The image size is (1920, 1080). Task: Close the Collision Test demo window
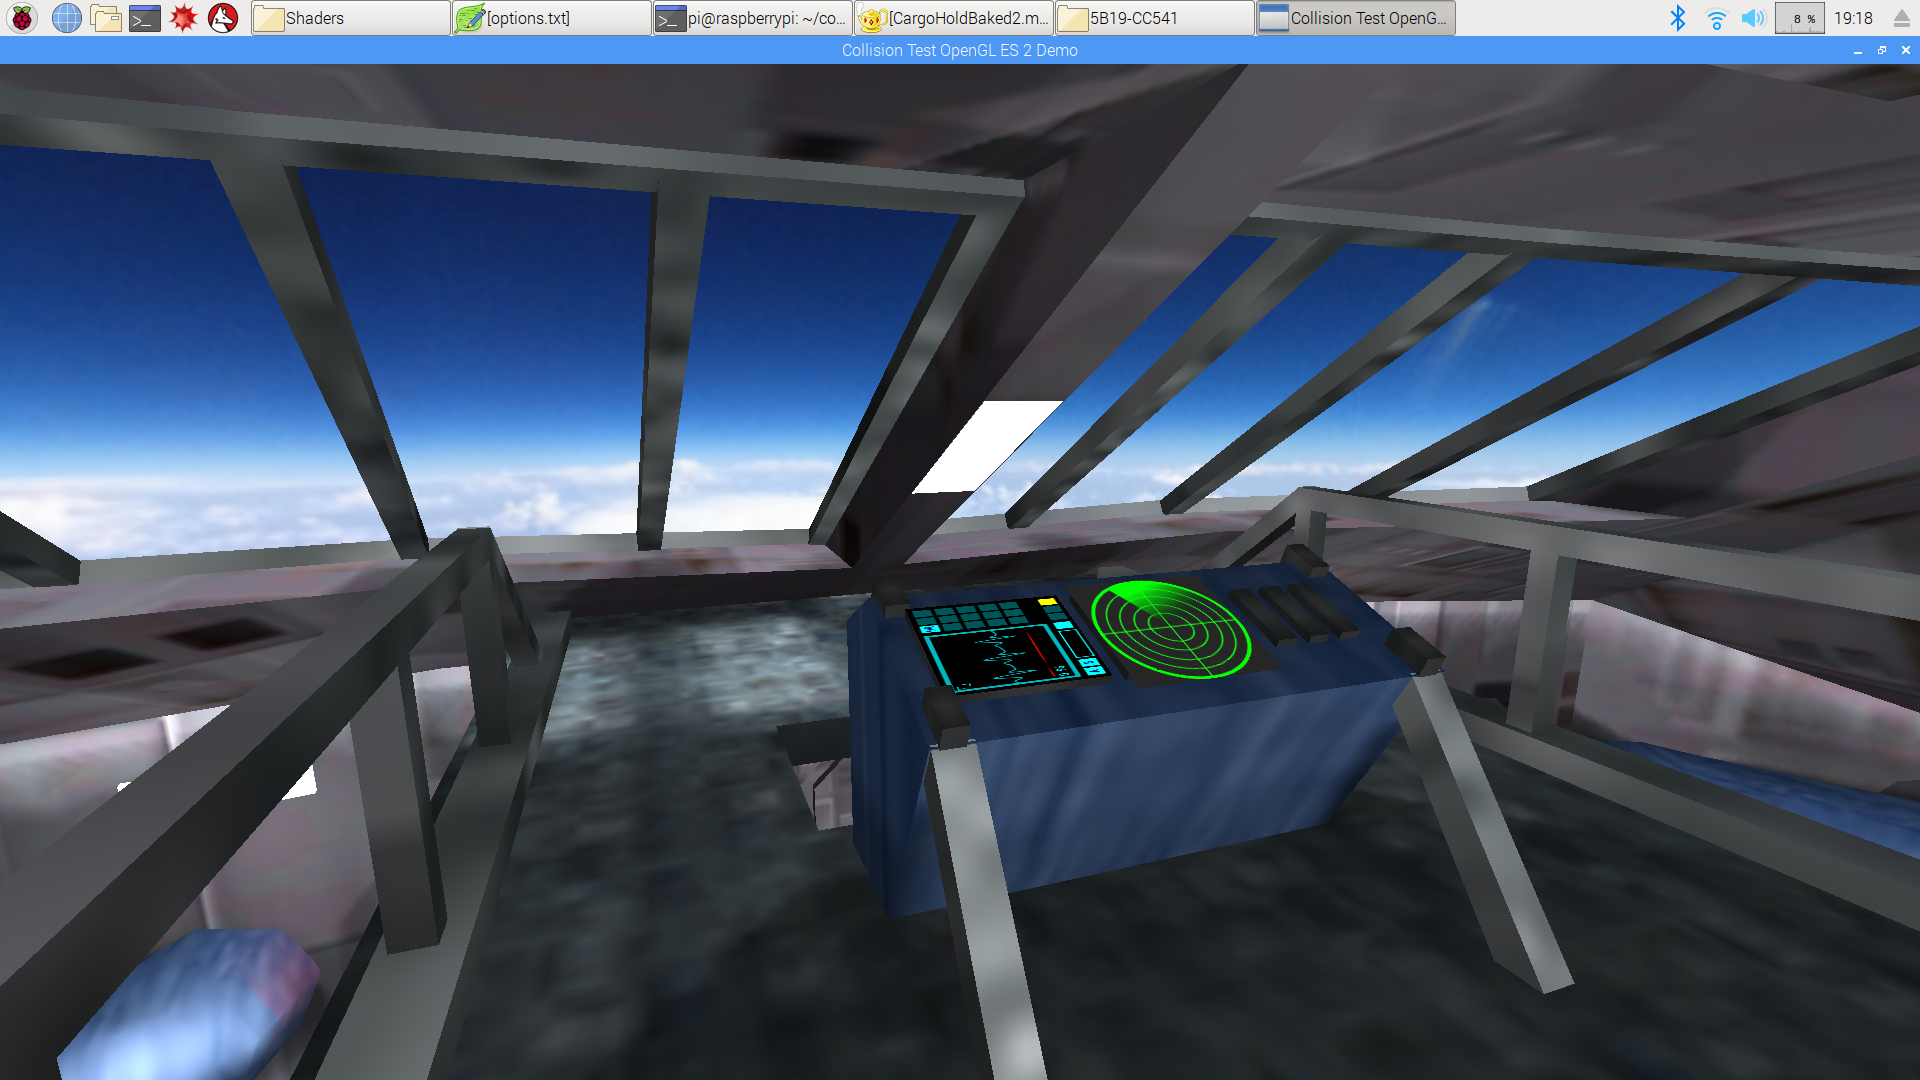pyautogui.click(x=1906, y=50)
